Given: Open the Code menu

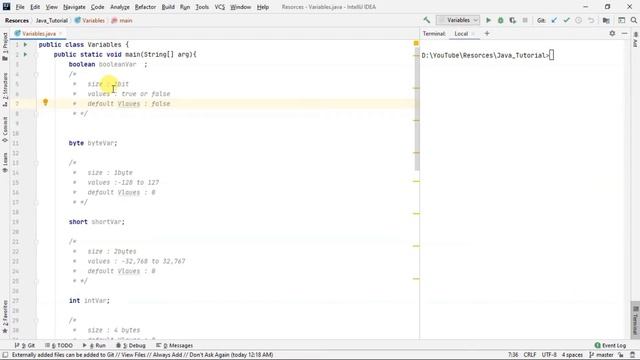Looking at the screenshot, I should [x=97, y=7].
